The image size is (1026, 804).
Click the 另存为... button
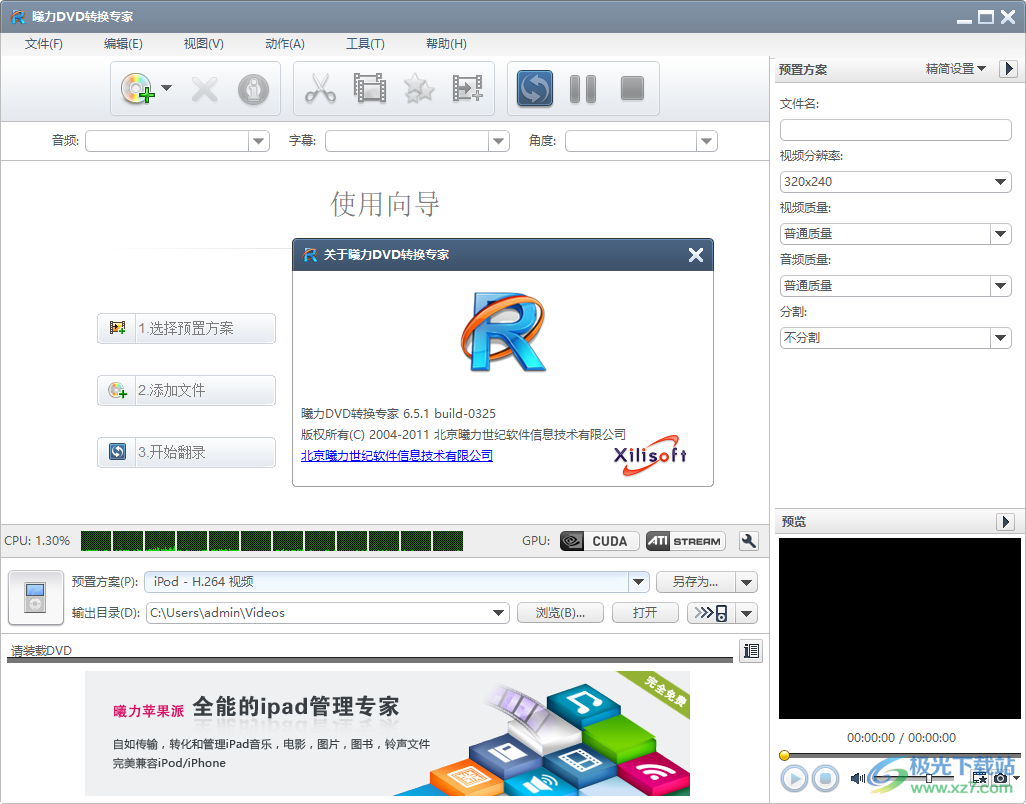coord(696,582)
